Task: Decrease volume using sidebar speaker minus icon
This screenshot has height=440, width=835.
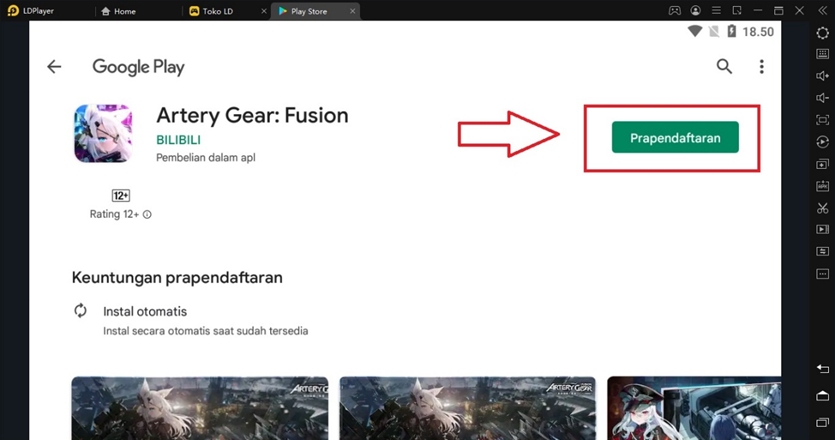Action: pyautogui.click(x=822, y=98)
